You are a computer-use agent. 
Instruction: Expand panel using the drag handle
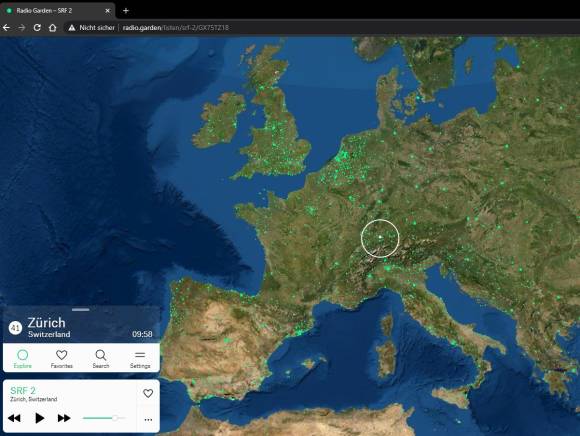[x=81, y=310]
